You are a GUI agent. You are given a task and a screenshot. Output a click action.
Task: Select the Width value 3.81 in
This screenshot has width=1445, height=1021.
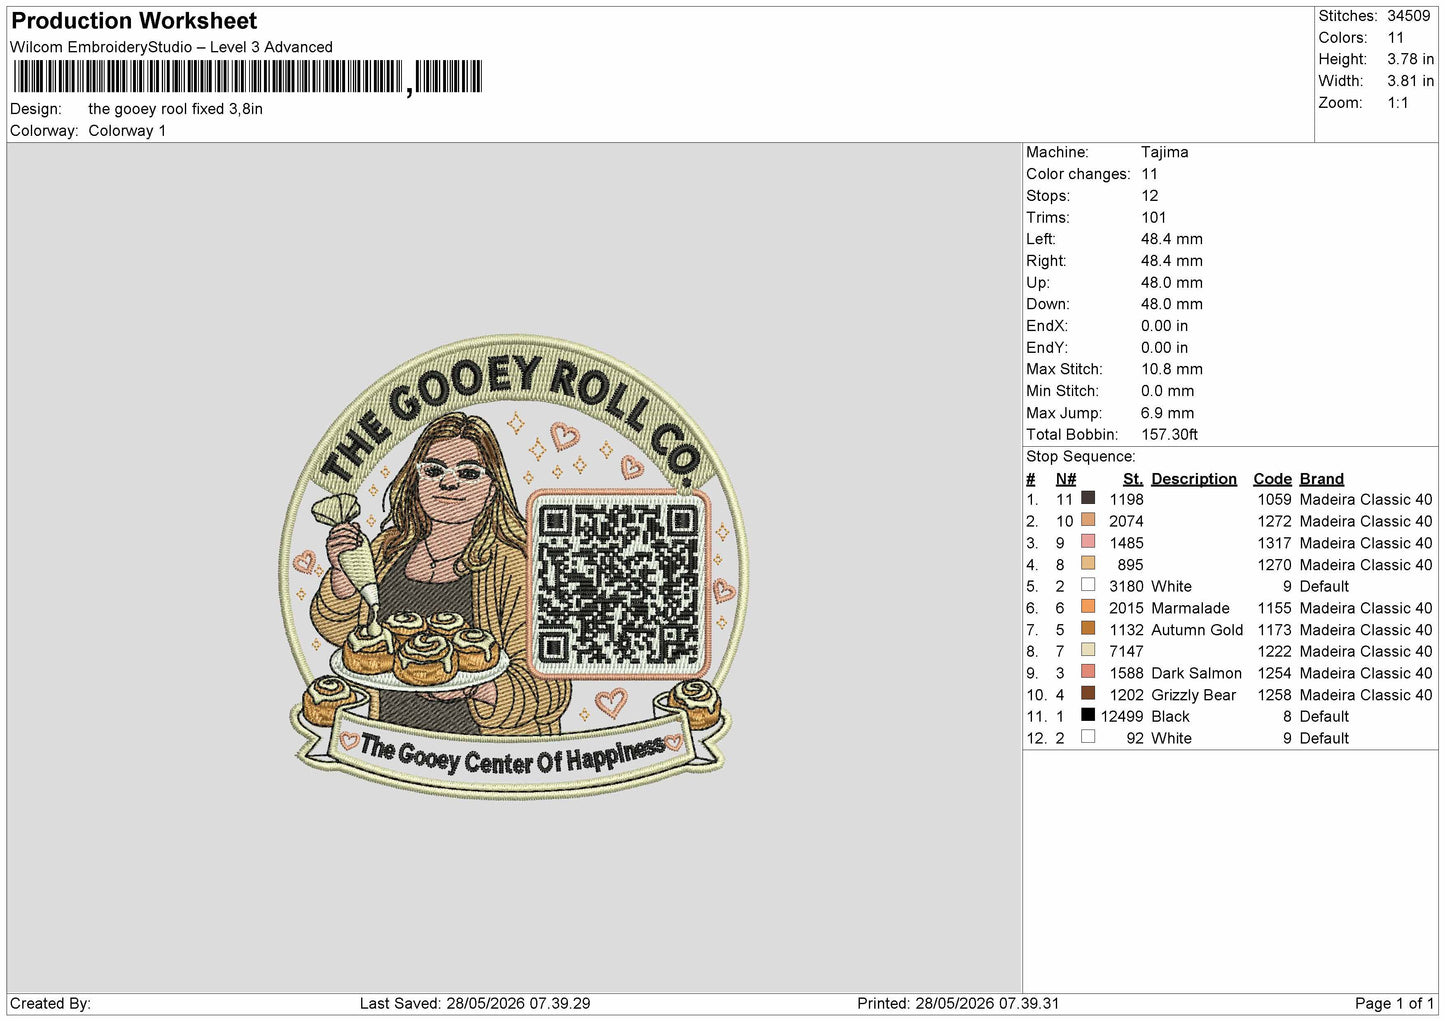coord(1410,81)
